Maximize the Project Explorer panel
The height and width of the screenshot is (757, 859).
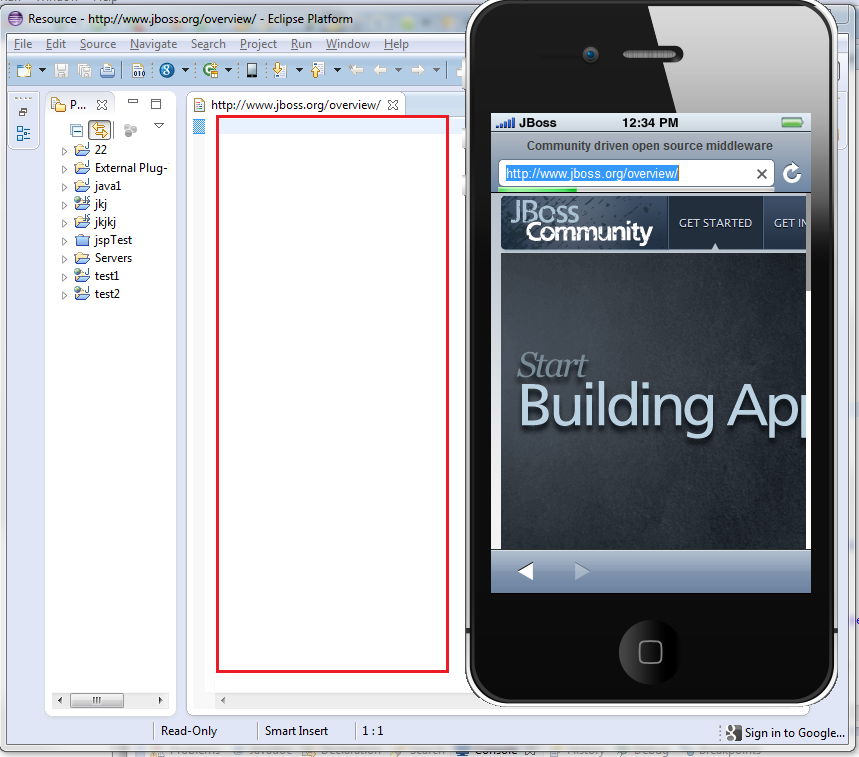pyautogui.click(x=156, y=104)
